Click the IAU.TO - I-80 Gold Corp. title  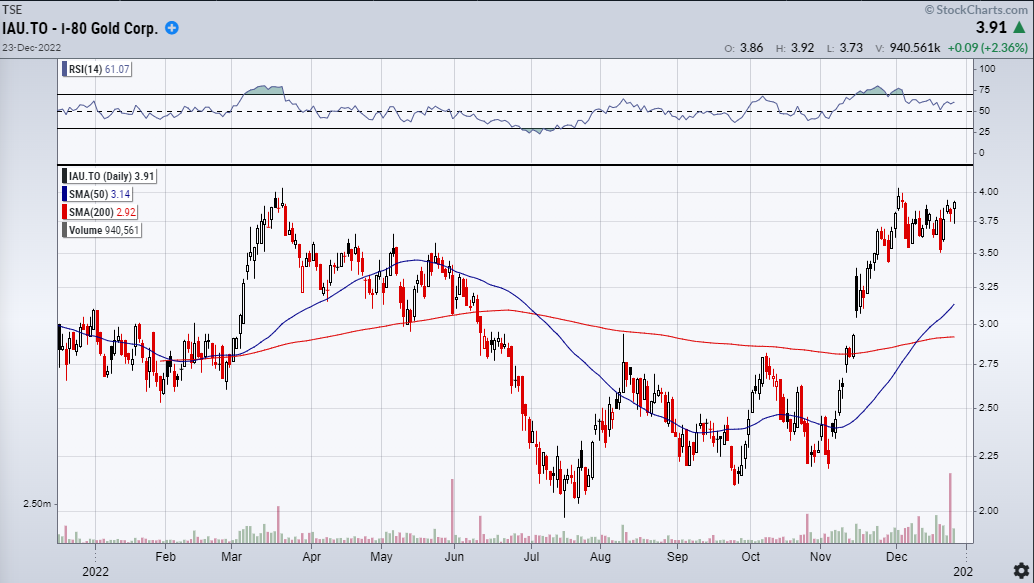(x=80, y=28)
